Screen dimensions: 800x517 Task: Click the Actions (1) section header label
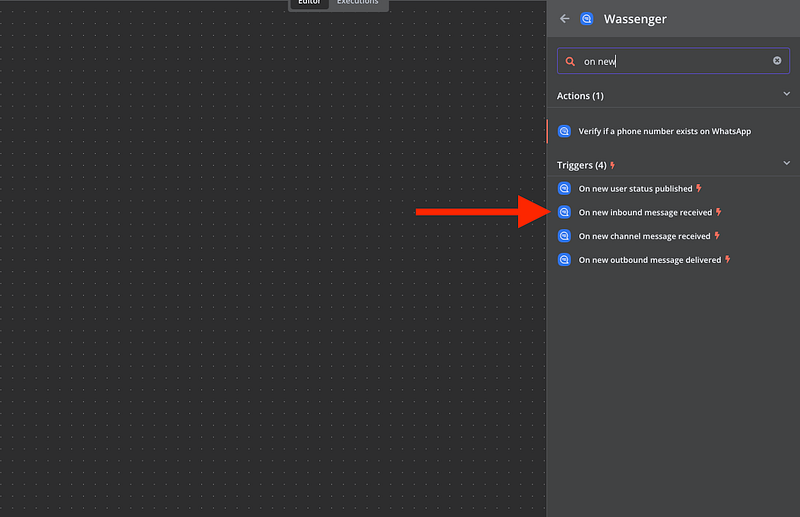580,96
